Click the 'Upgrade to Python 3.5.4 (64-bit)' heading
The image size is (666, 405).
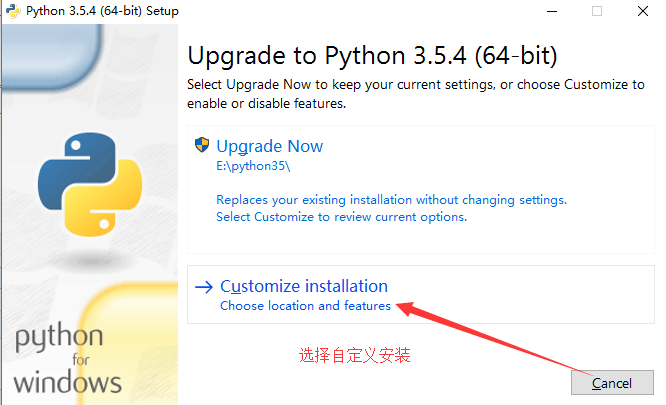pos(372,56)
